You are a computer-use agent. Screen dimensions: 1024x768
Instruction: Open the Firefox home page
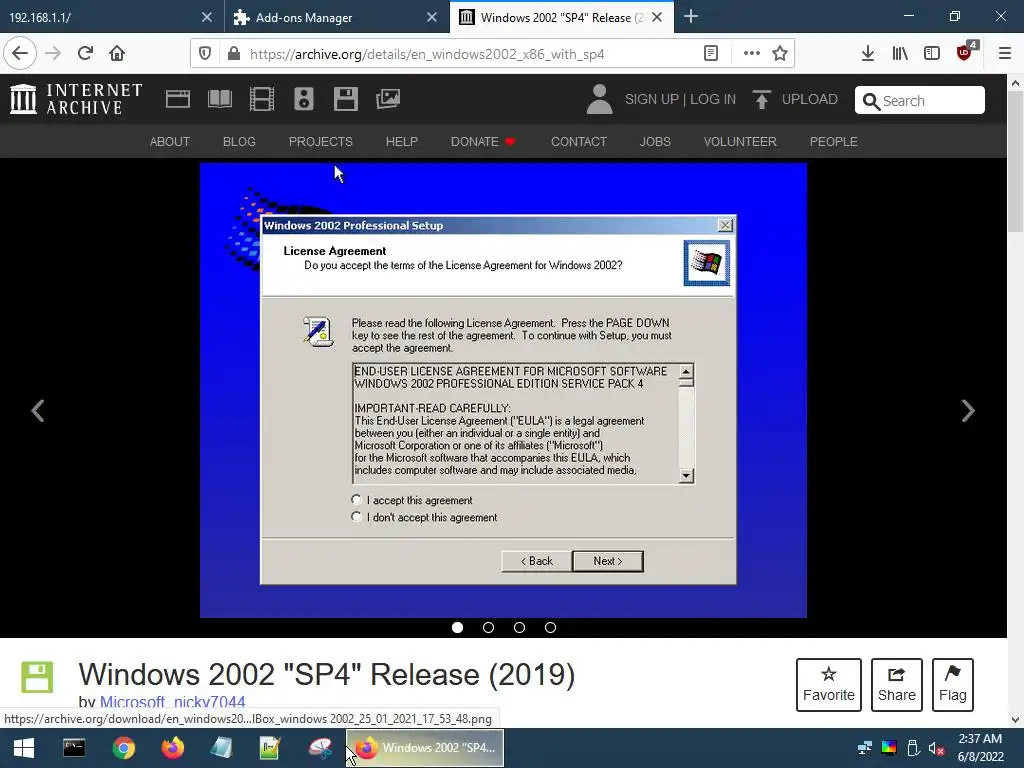117,54
